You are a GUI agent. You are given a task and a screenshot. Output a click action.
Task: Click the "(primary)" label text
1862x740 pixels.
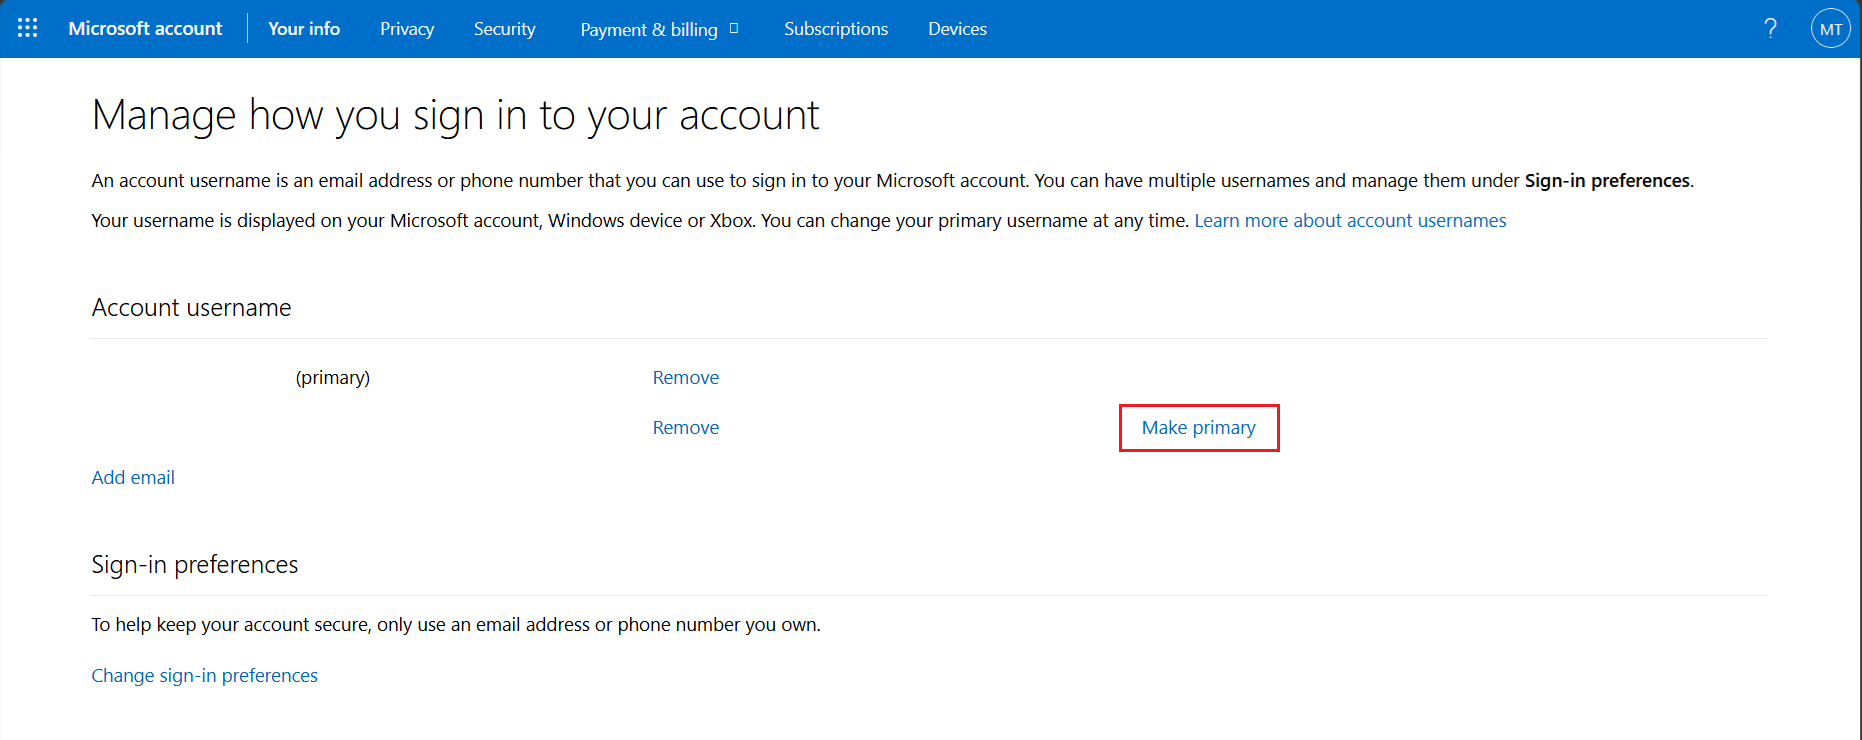(333, 378)
